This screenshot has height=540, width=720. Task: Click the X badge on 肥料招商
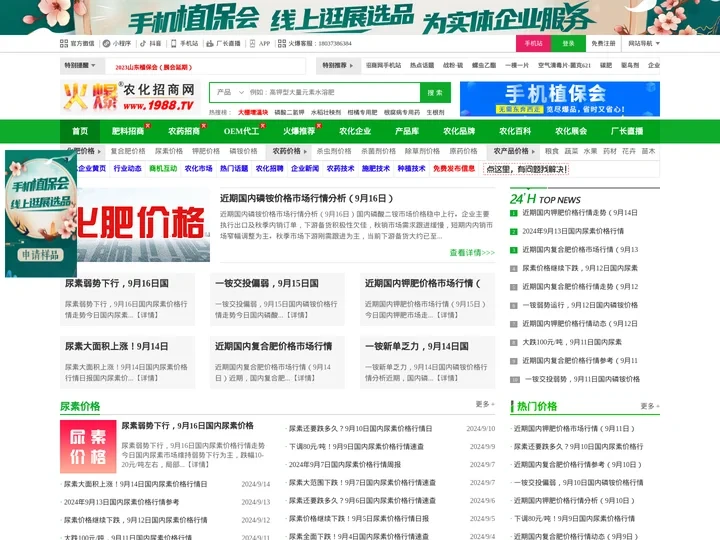(x=148, y=125)
